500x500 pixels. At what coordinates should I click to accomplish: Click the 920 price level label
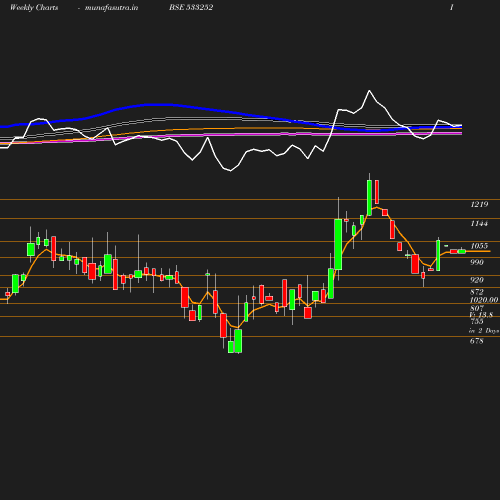477,280
